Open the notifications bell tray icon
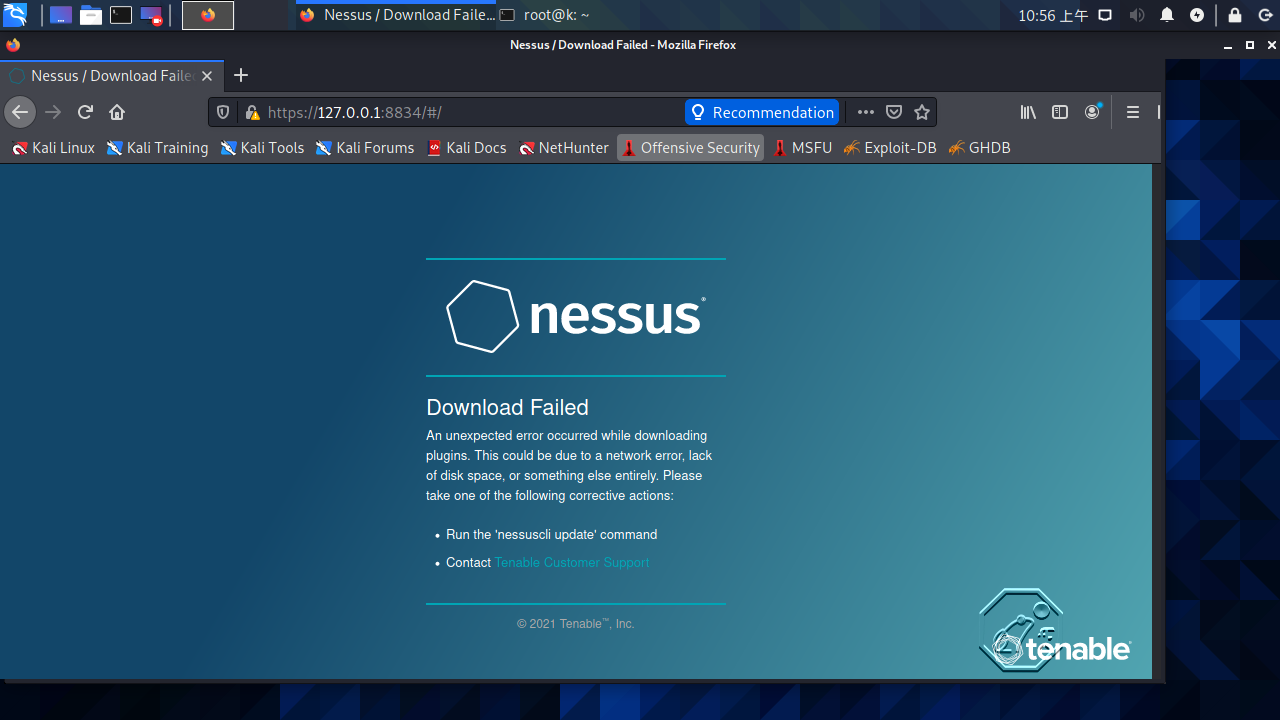The width and height of the screenshot is (1280, 720). tap(1167, 15)
